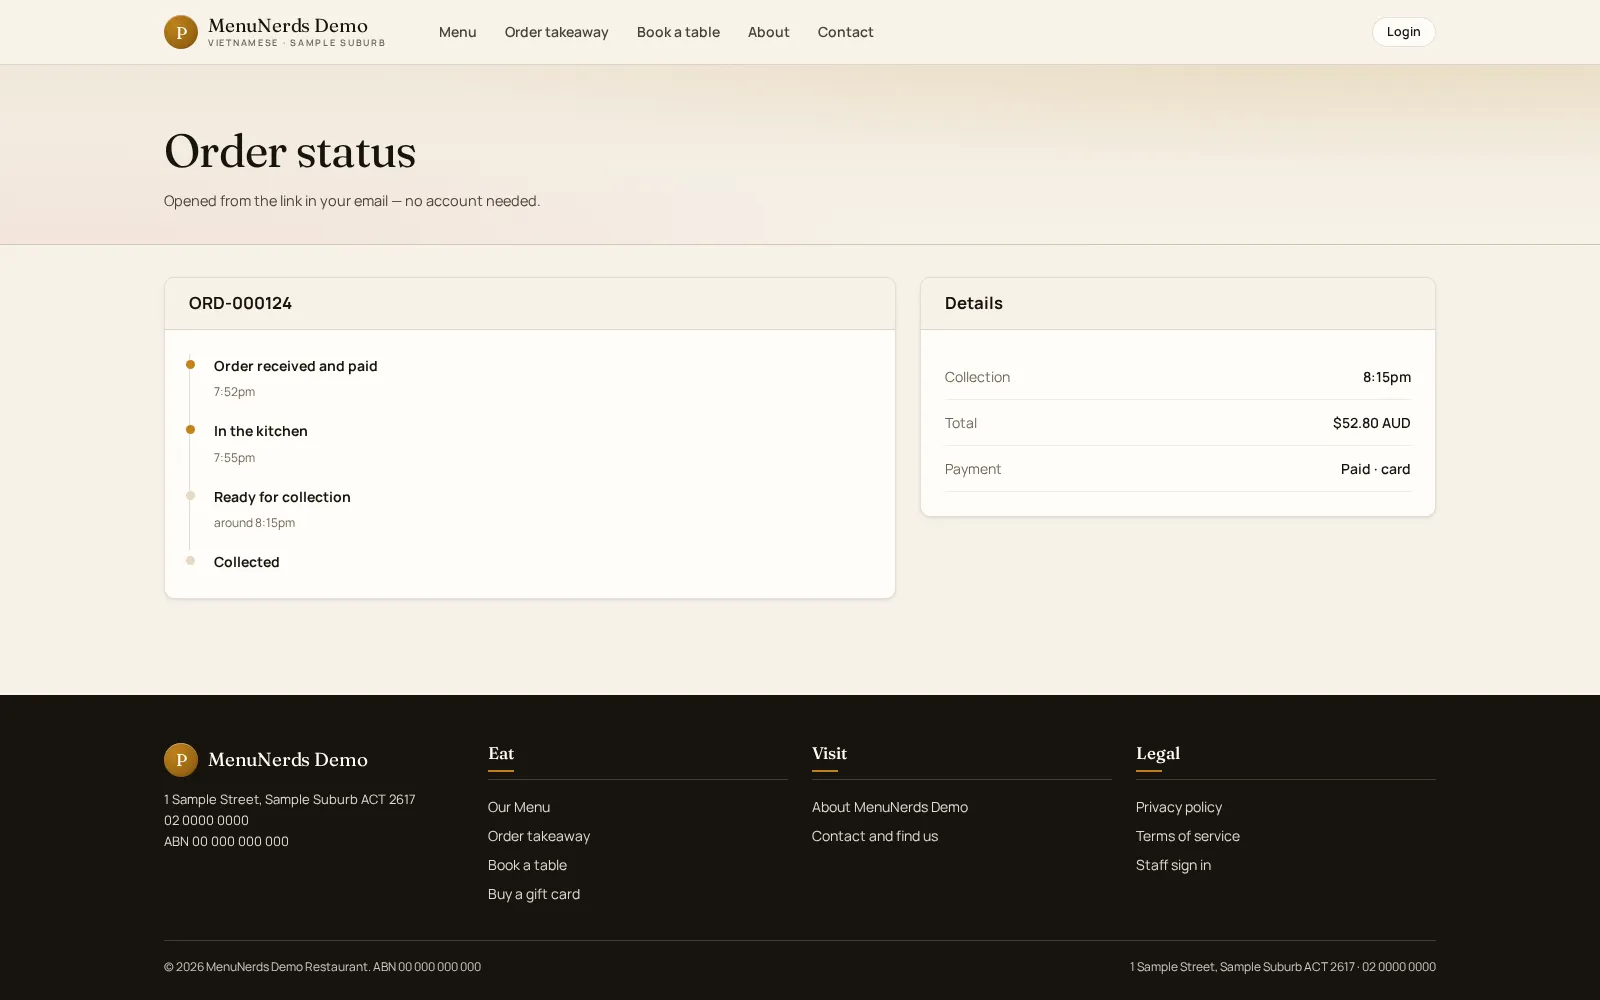Click the Staff sign in link

pyautogui.click(x=1173, y=865)
